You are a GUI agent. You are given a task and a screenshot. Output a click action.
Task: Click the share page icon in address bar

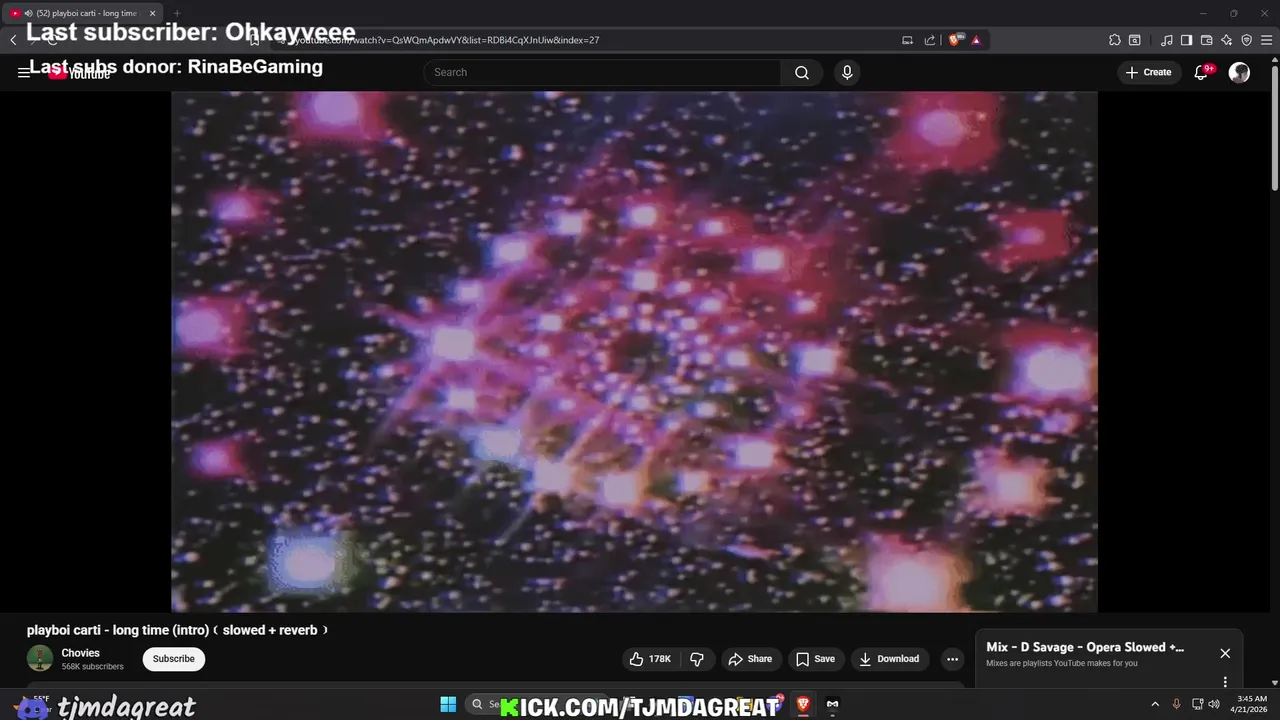pos(930,40)
